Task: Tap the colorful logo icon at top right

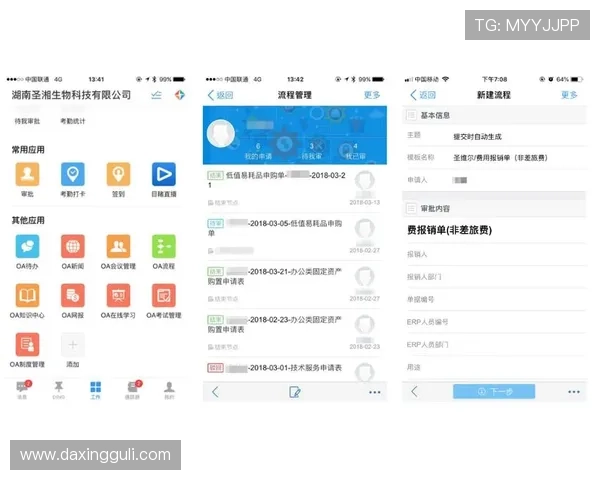Action: 180,95
